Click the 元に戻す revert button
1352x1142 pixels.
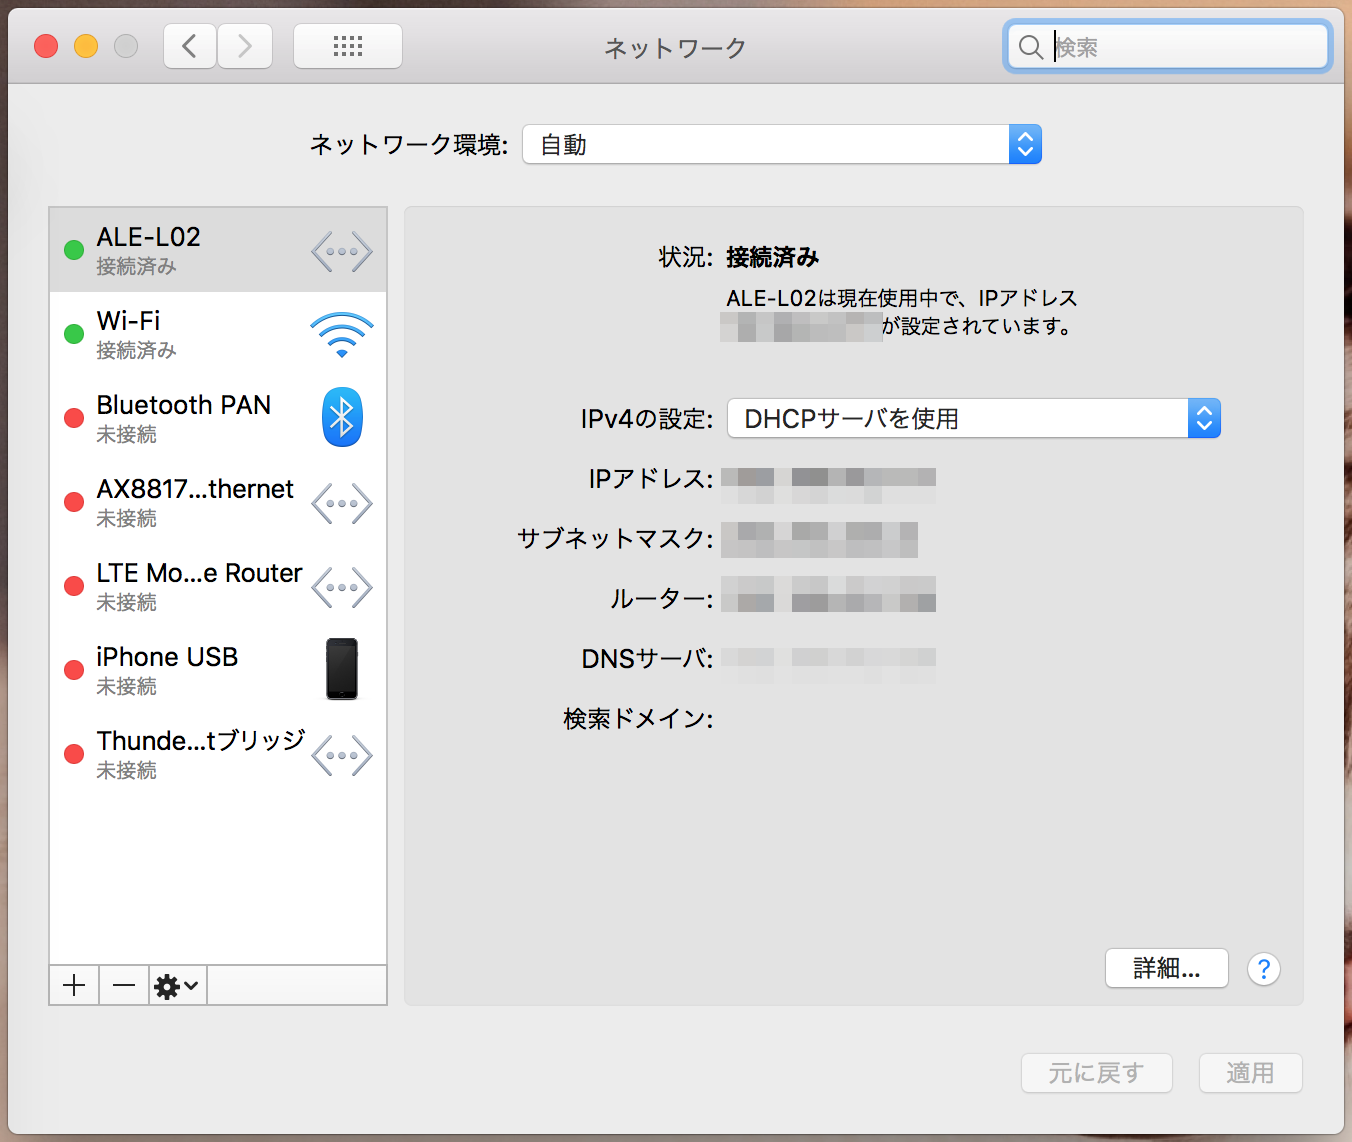pos(1096,1073)
